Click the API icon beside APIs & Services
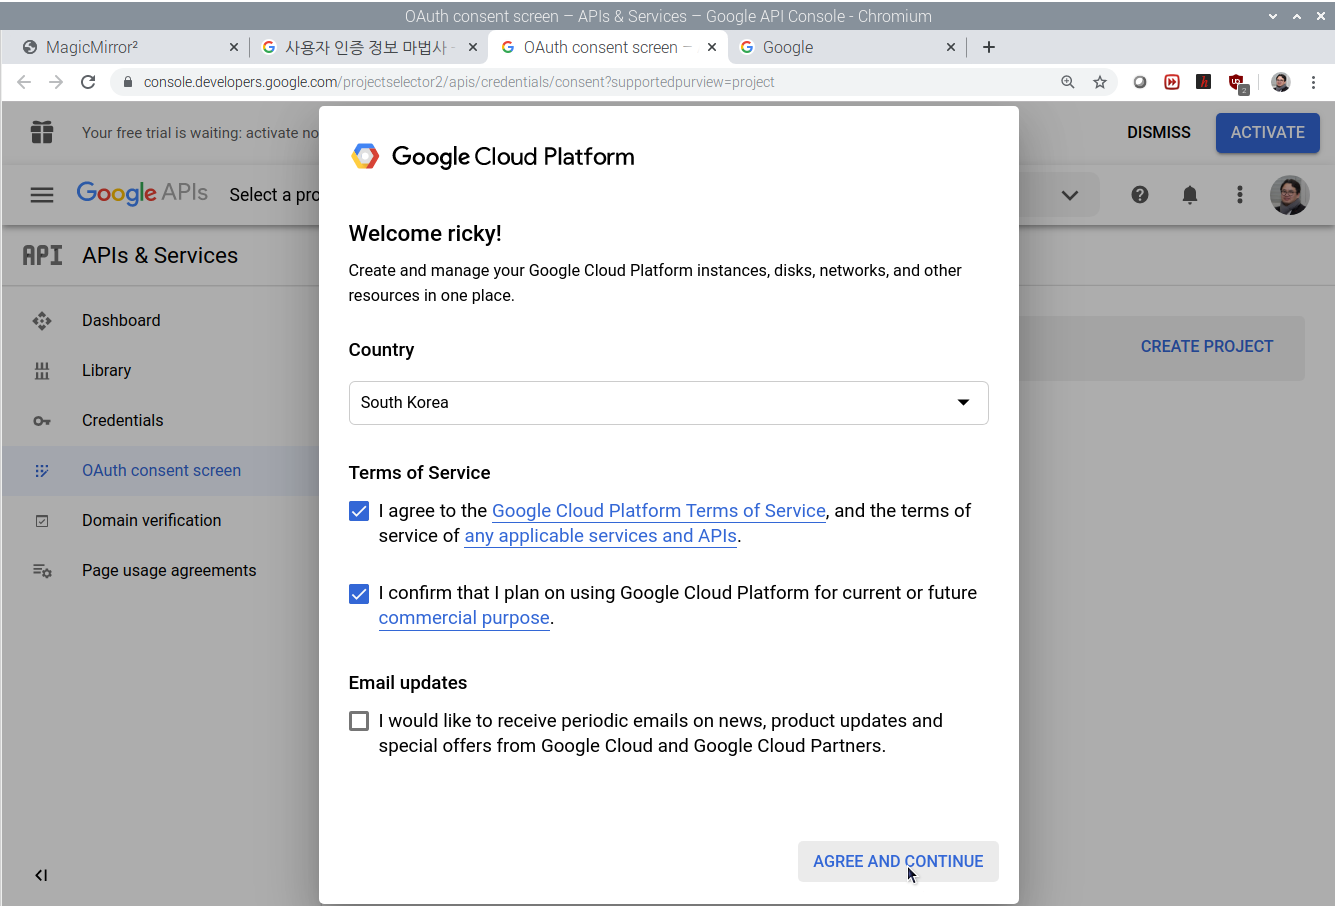The width and height of the screenshot is (1335, 908). (42, 255)
